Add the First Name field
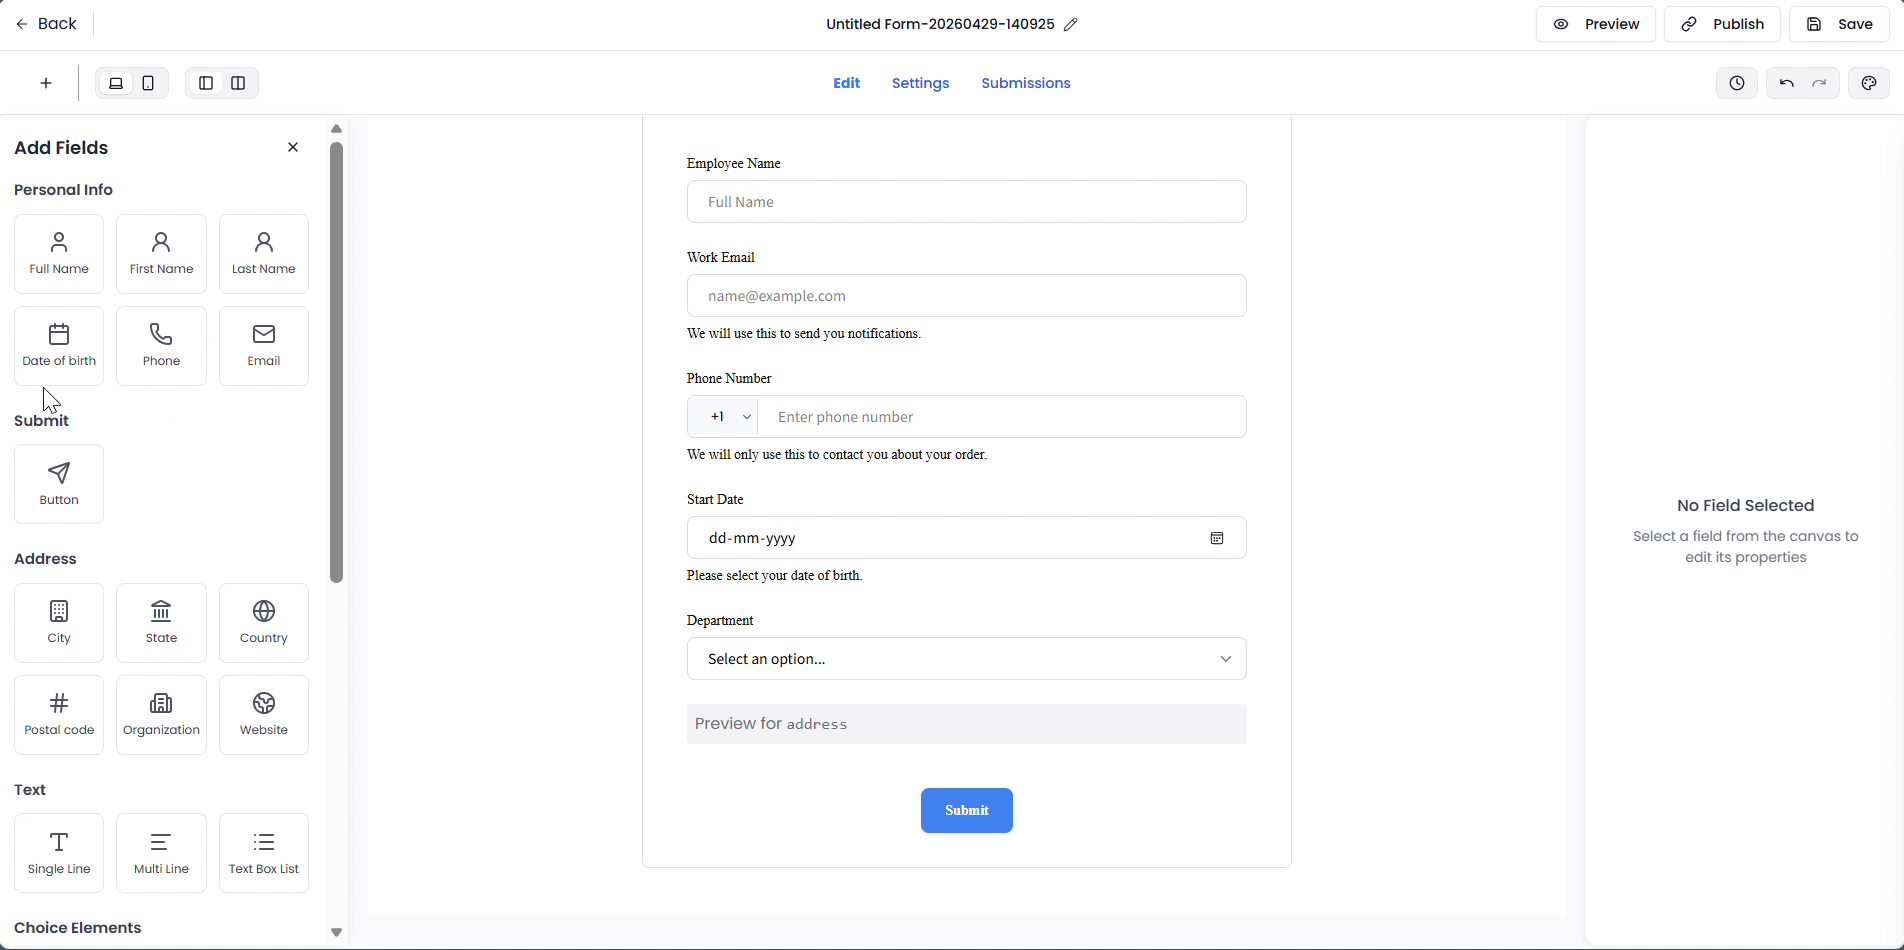Image resolution: width=1904 pixels, height=950 pixels. (x=161, y=254)
